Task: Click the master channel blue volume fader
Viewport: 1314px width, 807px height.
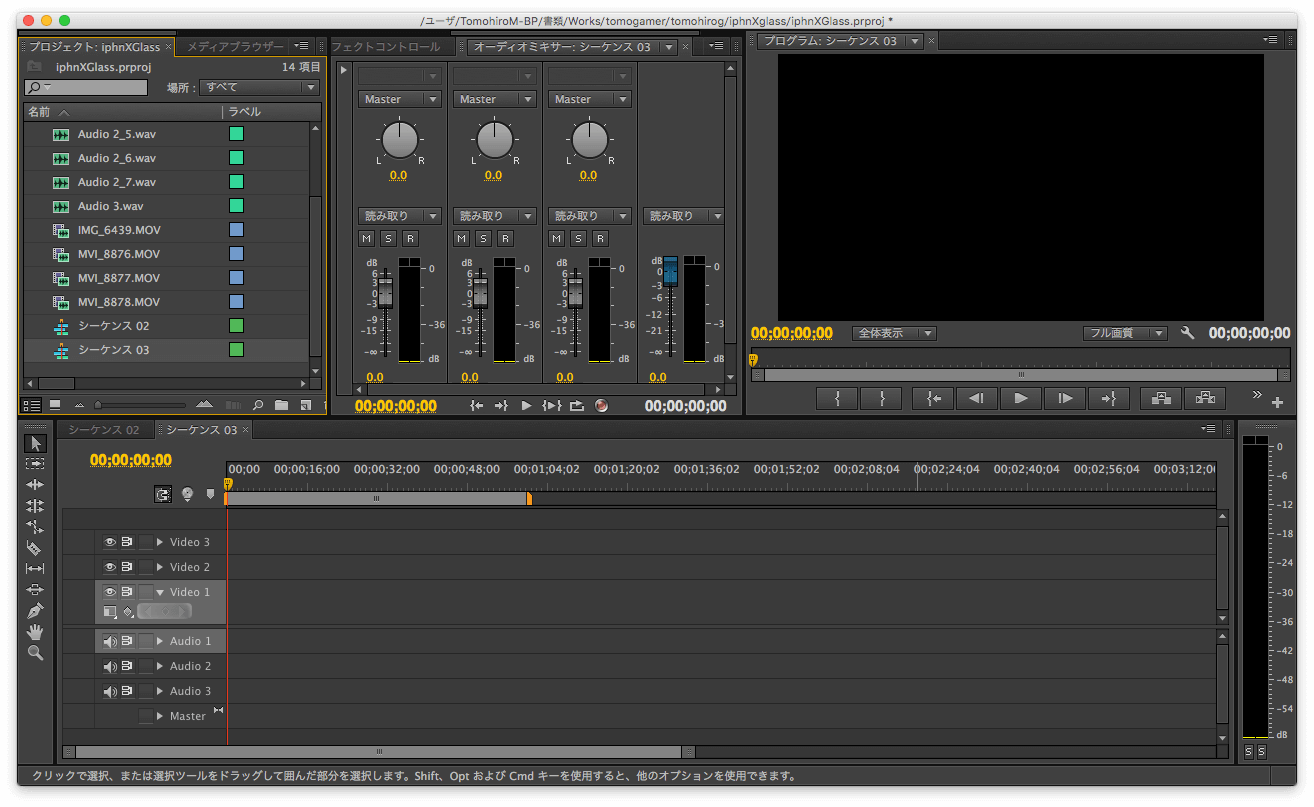Action: [x=670, y=270]
